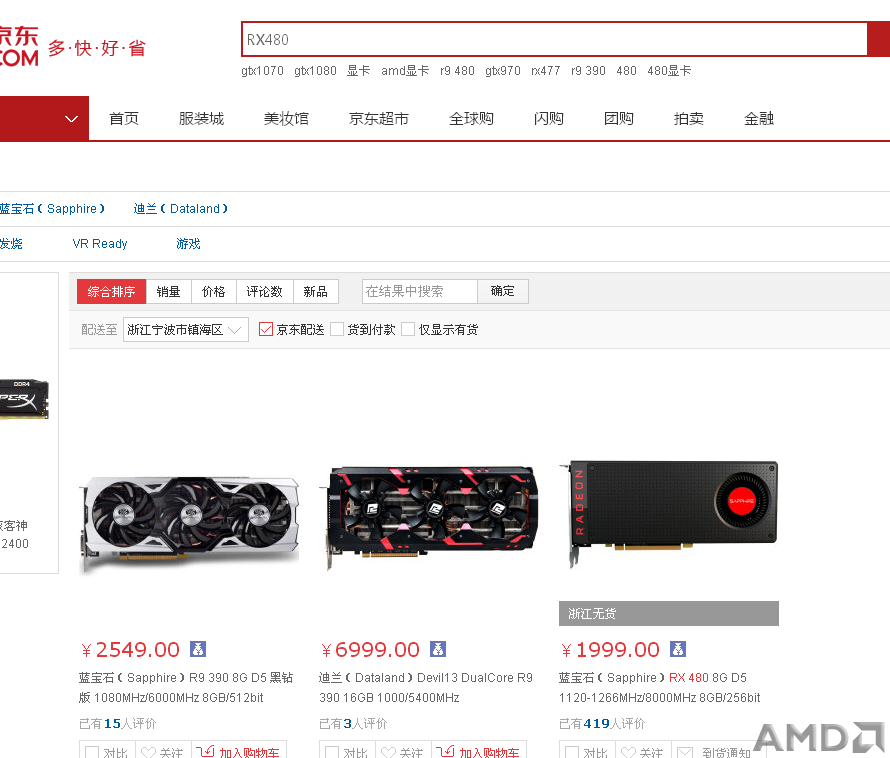Open the Sapphire RX 480 product image
Image resolution: width=890 pixels, height=758 pixels.
tap(669, 513)
